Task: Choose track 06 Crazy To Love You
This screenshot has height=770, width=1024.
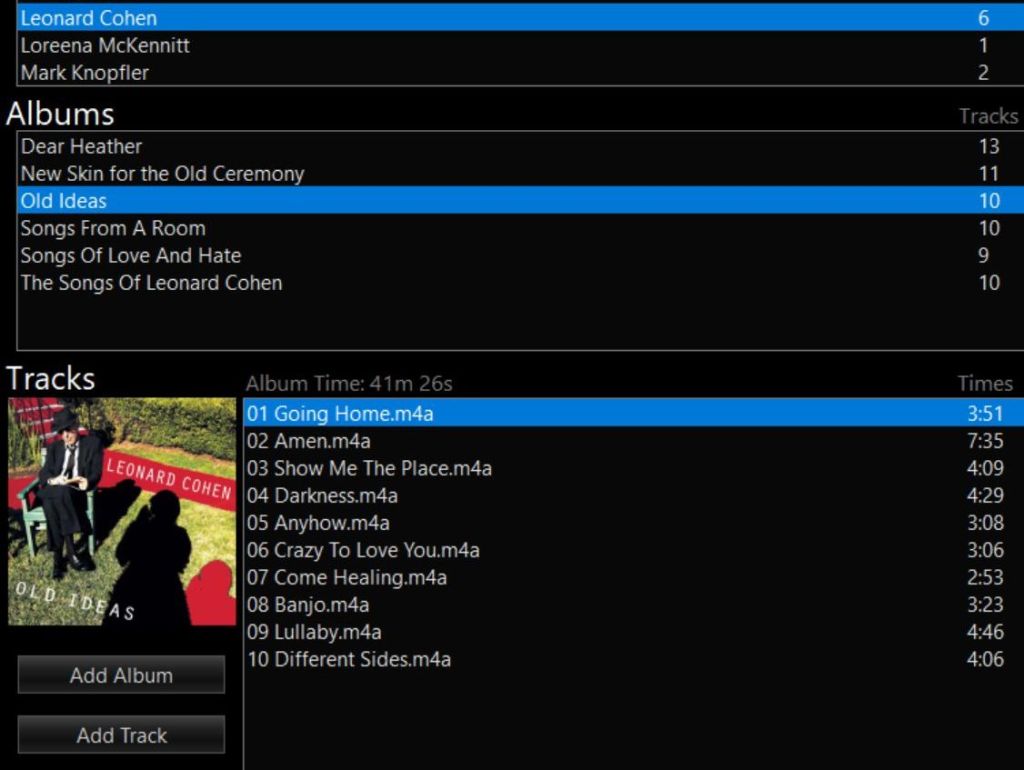Action: click(x=363, y=550)
